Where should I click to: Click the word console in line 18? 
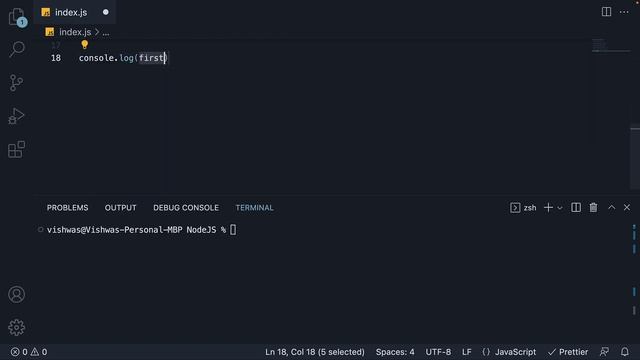[x=96, y=58]
